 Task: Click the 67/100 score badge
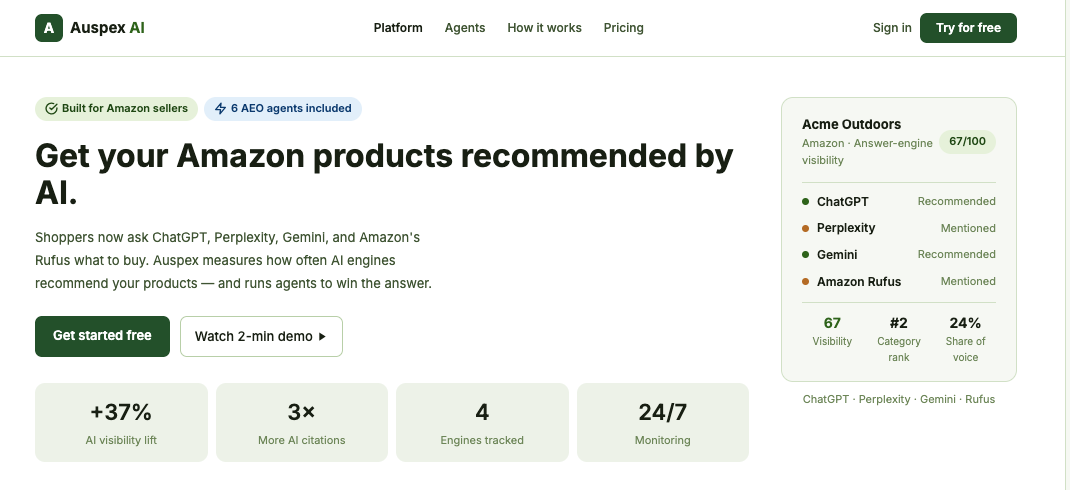click(968, 142)
